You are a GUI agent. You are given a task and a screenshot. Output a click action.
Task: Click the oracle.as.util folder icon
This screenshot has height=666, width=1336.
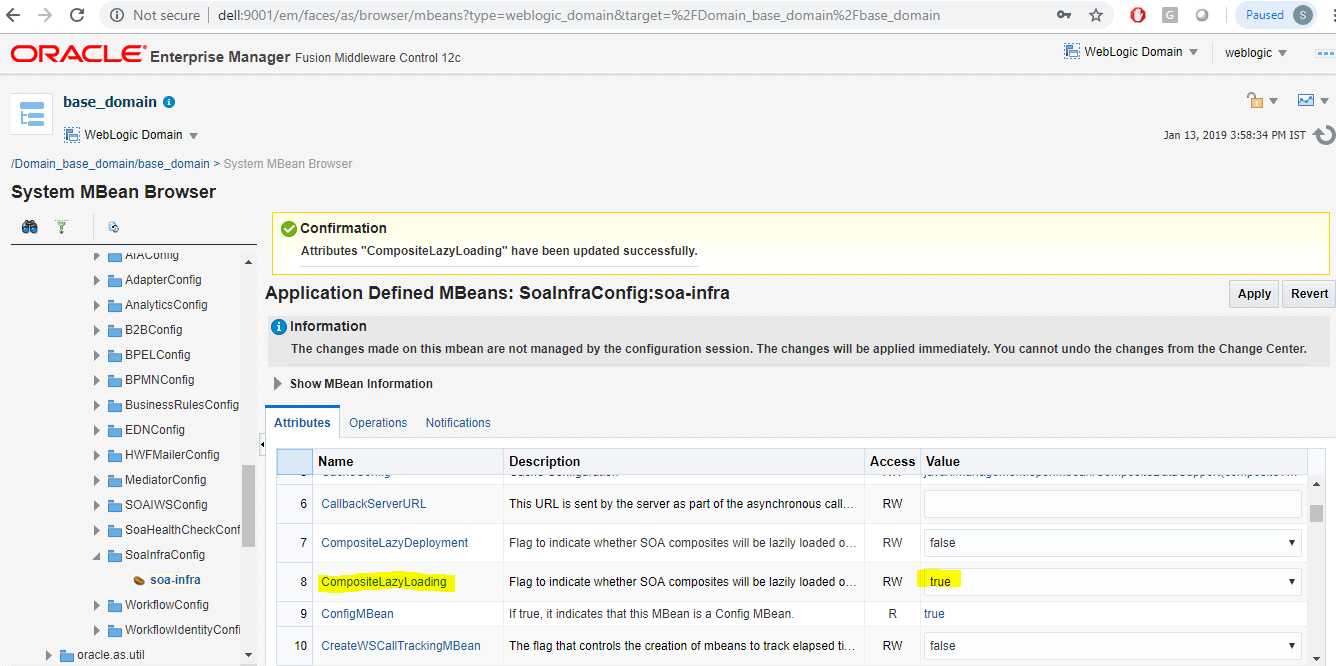[x=66, y=655]
